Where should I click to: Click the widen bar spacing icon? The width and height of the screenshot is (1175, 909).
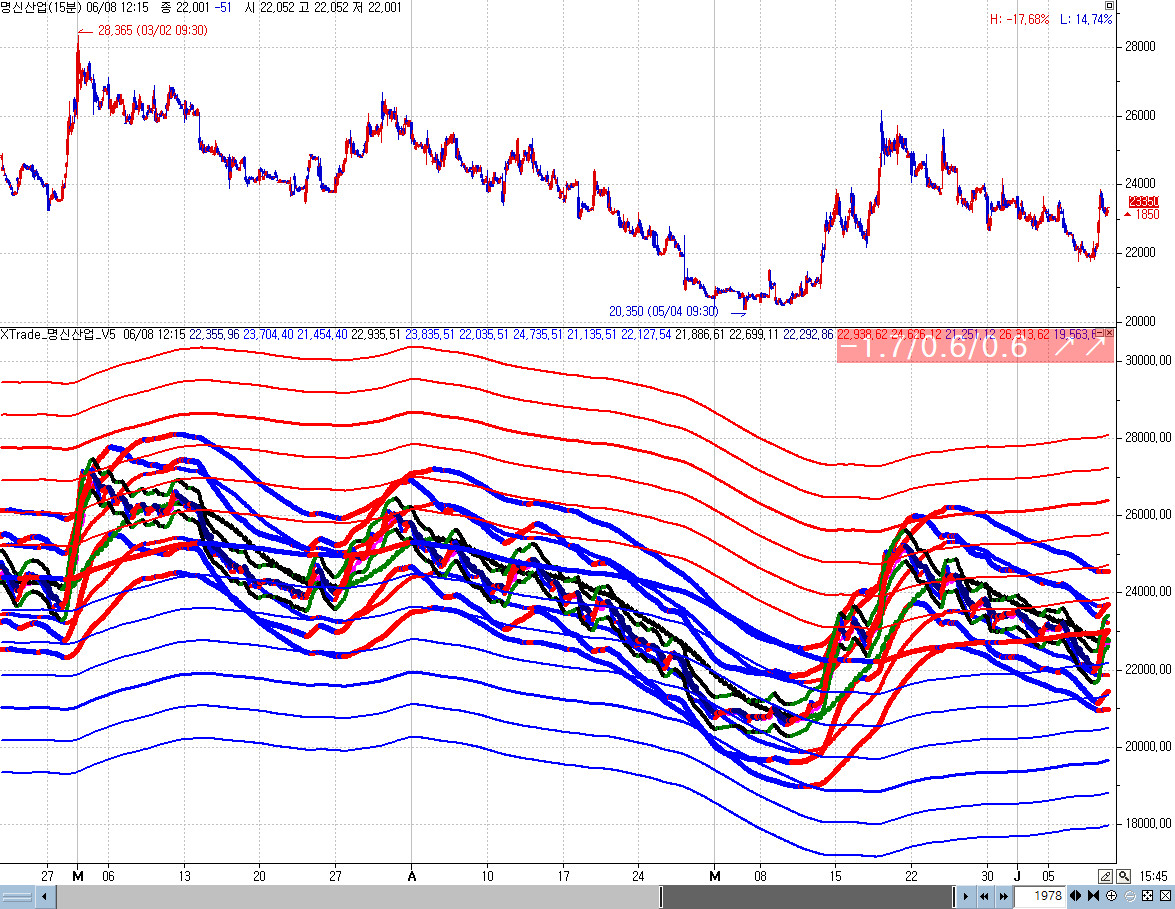[x=1076, y=895]
